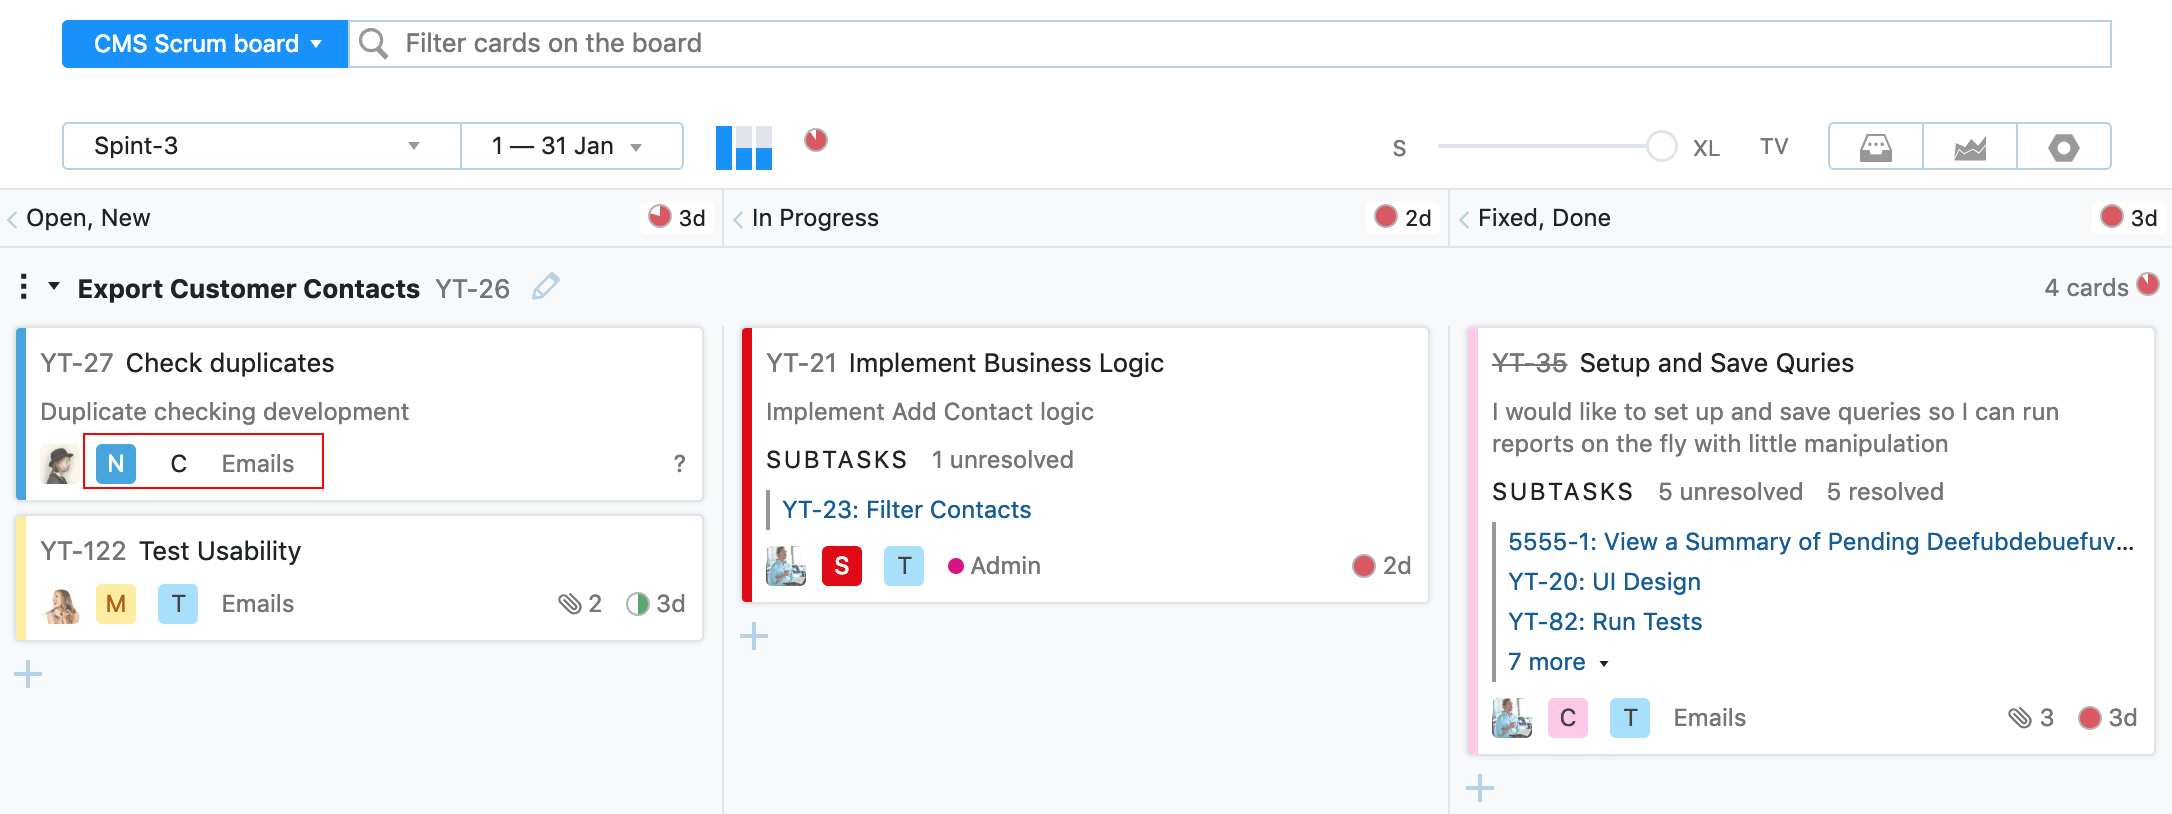Click the 2d estimate on YT-21 card
Screen dimensions: 2172x814
point(1381,566)
